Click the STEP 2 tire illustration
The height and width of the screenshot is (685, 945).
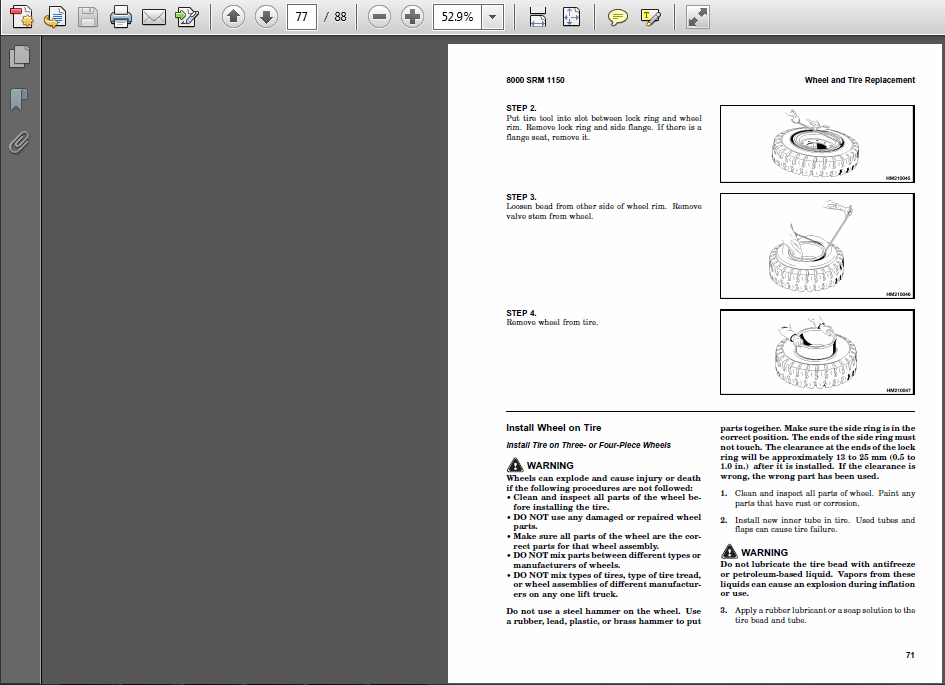point(817,144)
